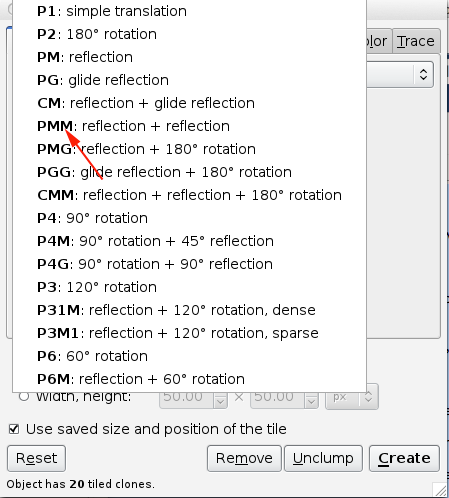Select PMG: reflection + 180° rotation

189,149
